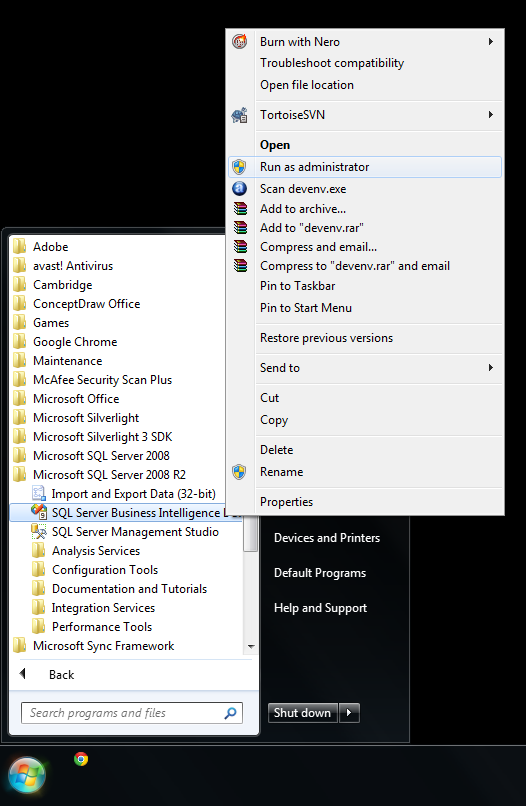Click the Performance Tools folder icon

[x=39, y=626]
